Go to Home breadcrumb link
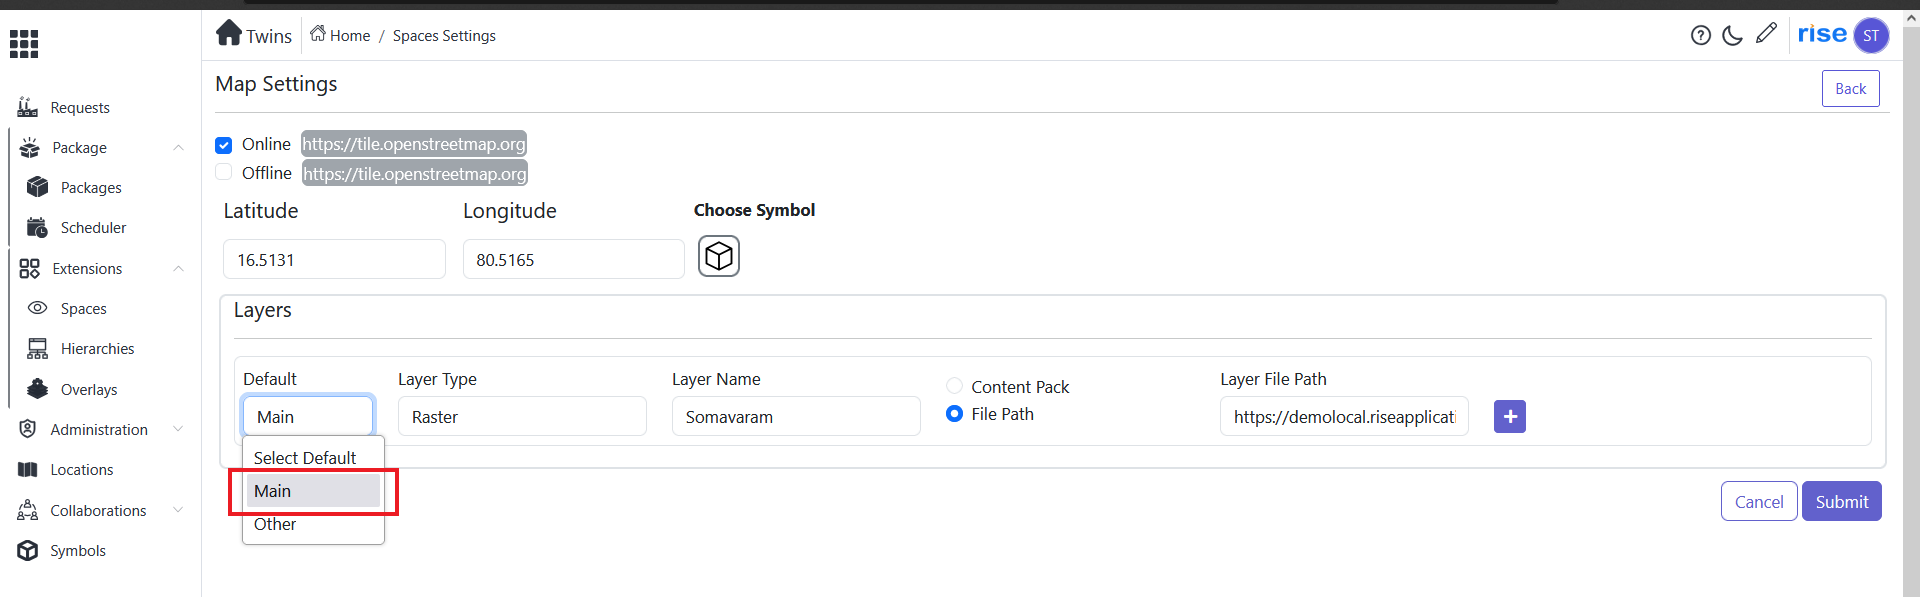The image size is (1920, 597). pyautogui.click(x=350, y=35)
